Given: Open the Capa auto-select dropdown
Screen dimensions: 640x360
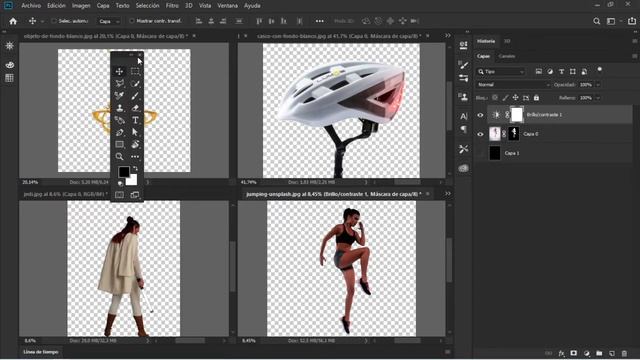Looking at the screenshot, I should pyautogui.click(x=109, y=21).
